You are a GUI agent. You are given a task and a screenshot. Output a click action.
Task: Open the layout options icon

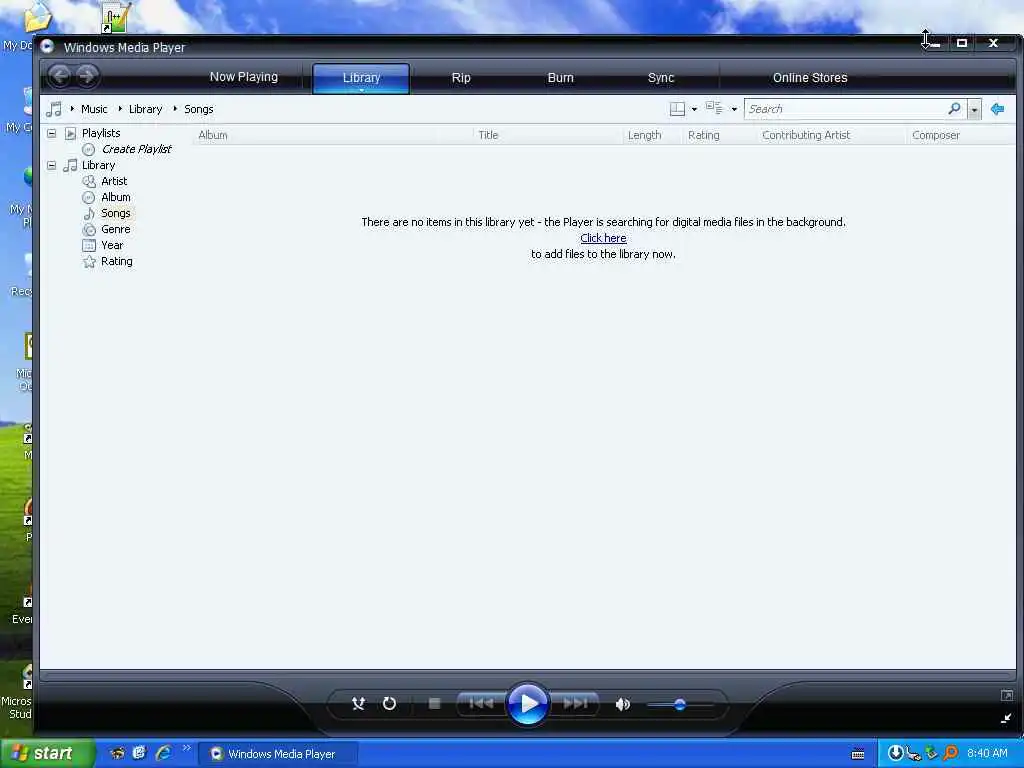pos(677,109)
